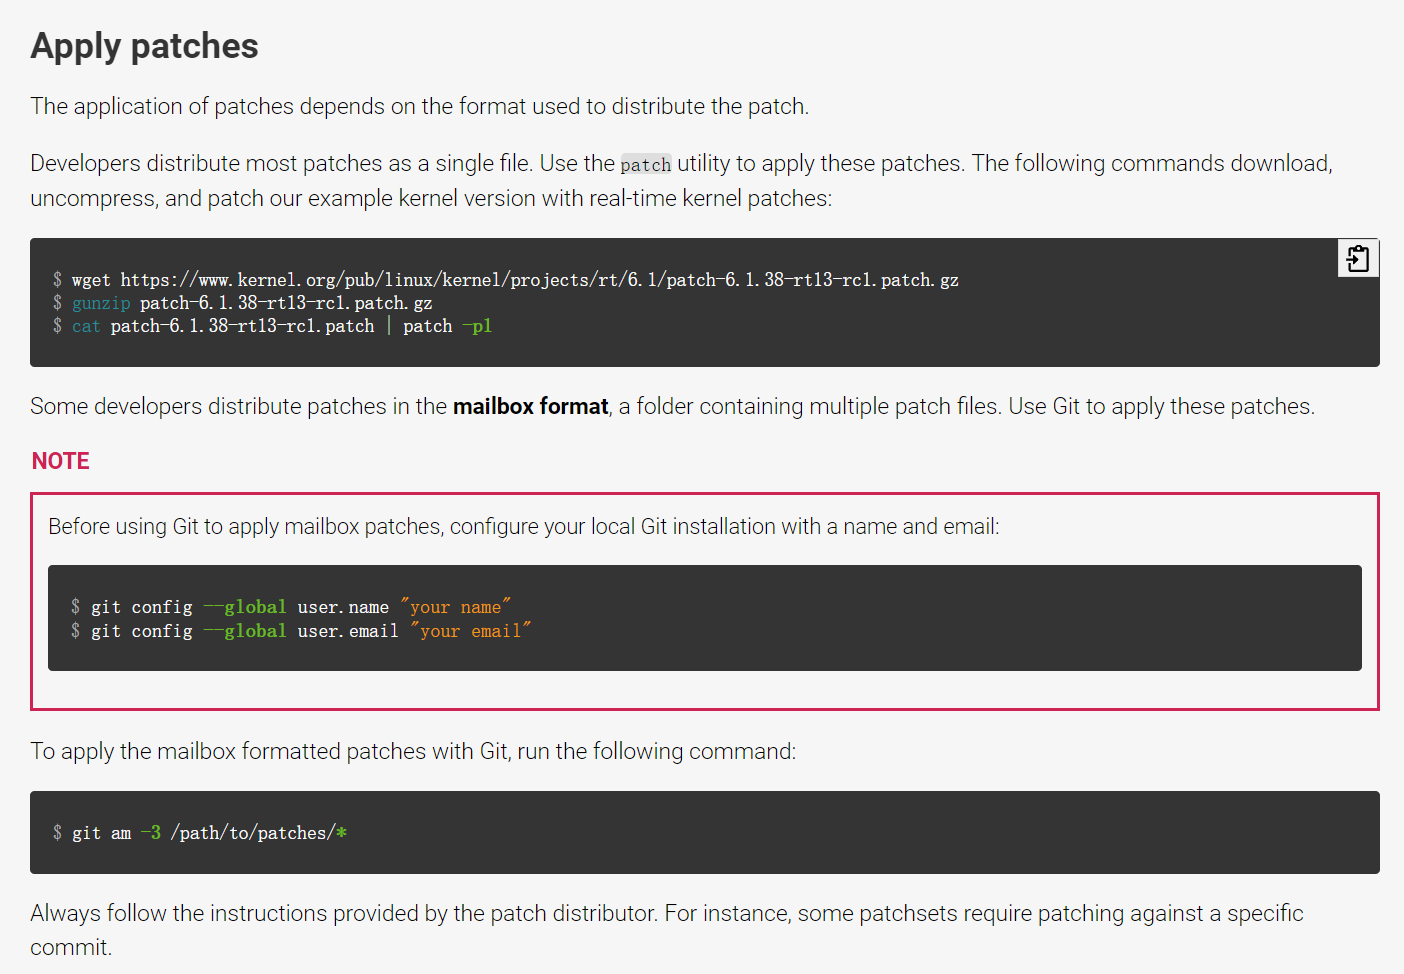Click the 'cat patch-6.1.38-rt13-rc1.patch' command line
Screen dimensions: 1404x974
[x=272, y=326]
